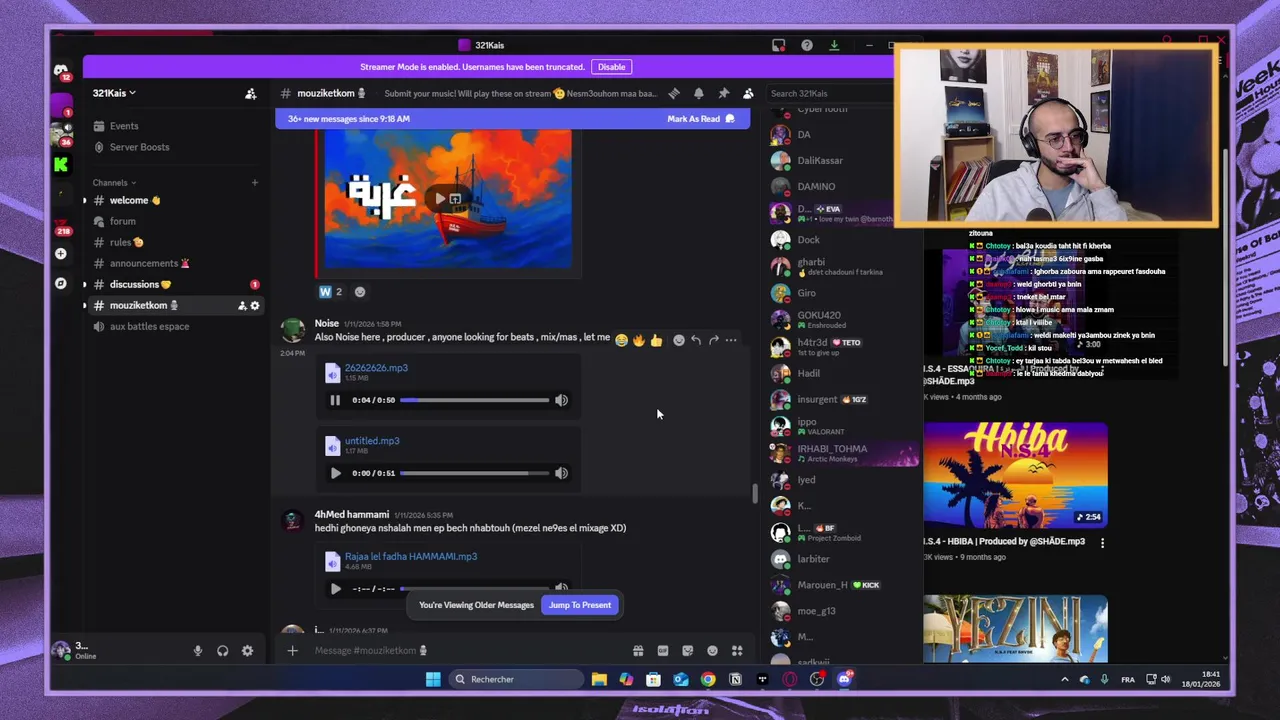Open Windows Start menu
The width and height of the screenshot is (1280, 720).
point(433,679)
